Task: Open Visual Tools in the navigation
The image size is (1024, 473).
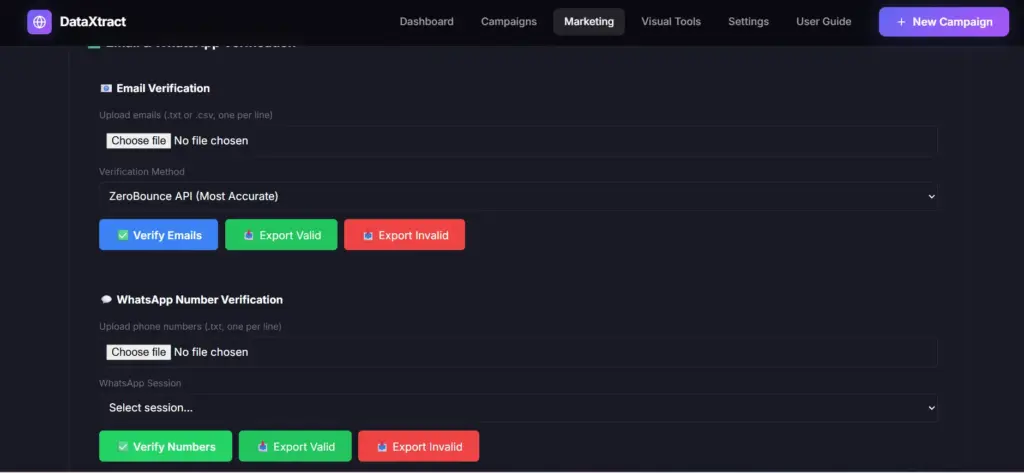Action: 671,22
